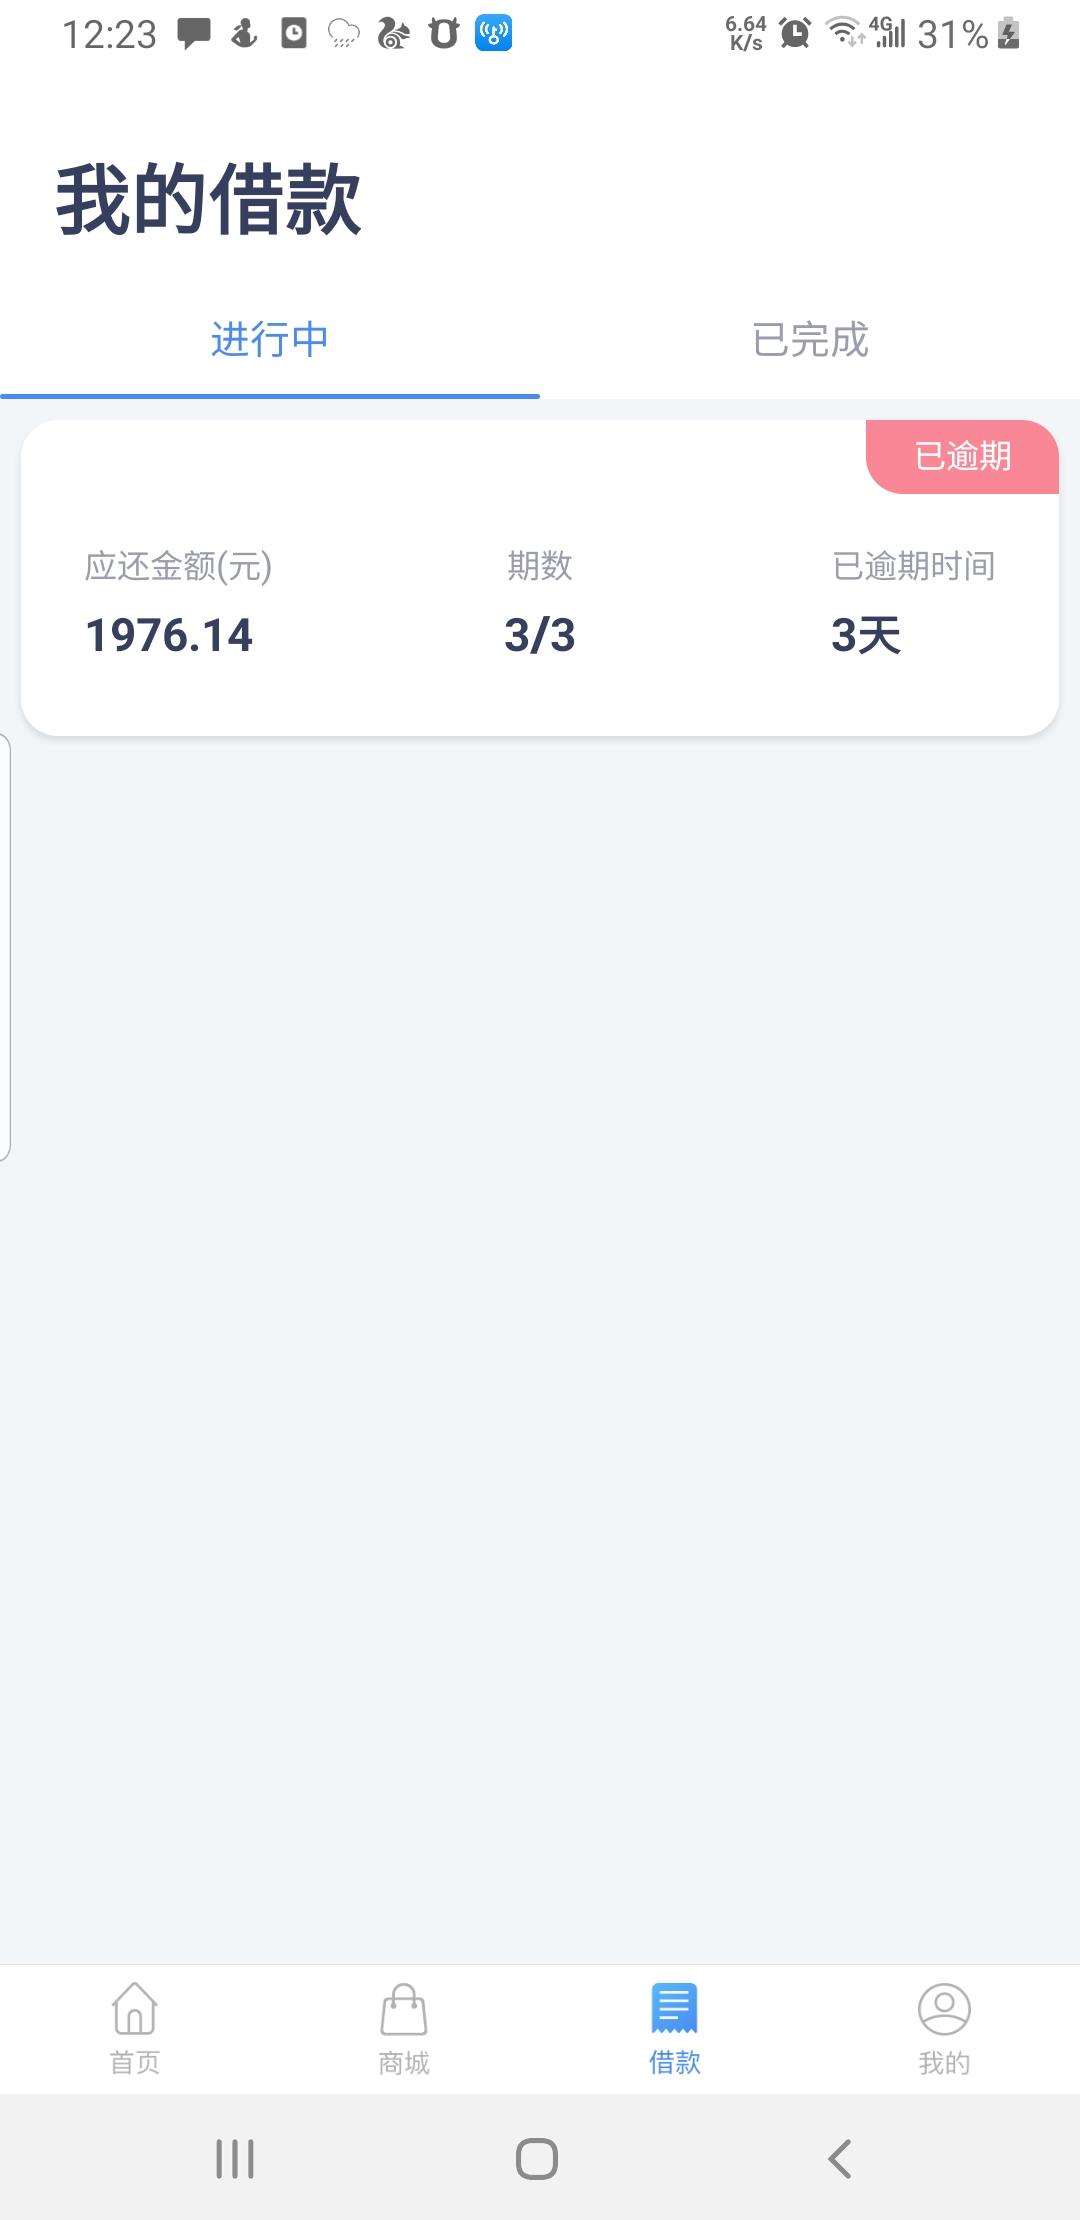Open the 我的 profile icon
This screenshot has height=2220, width=1080.
coord(944,2009)
